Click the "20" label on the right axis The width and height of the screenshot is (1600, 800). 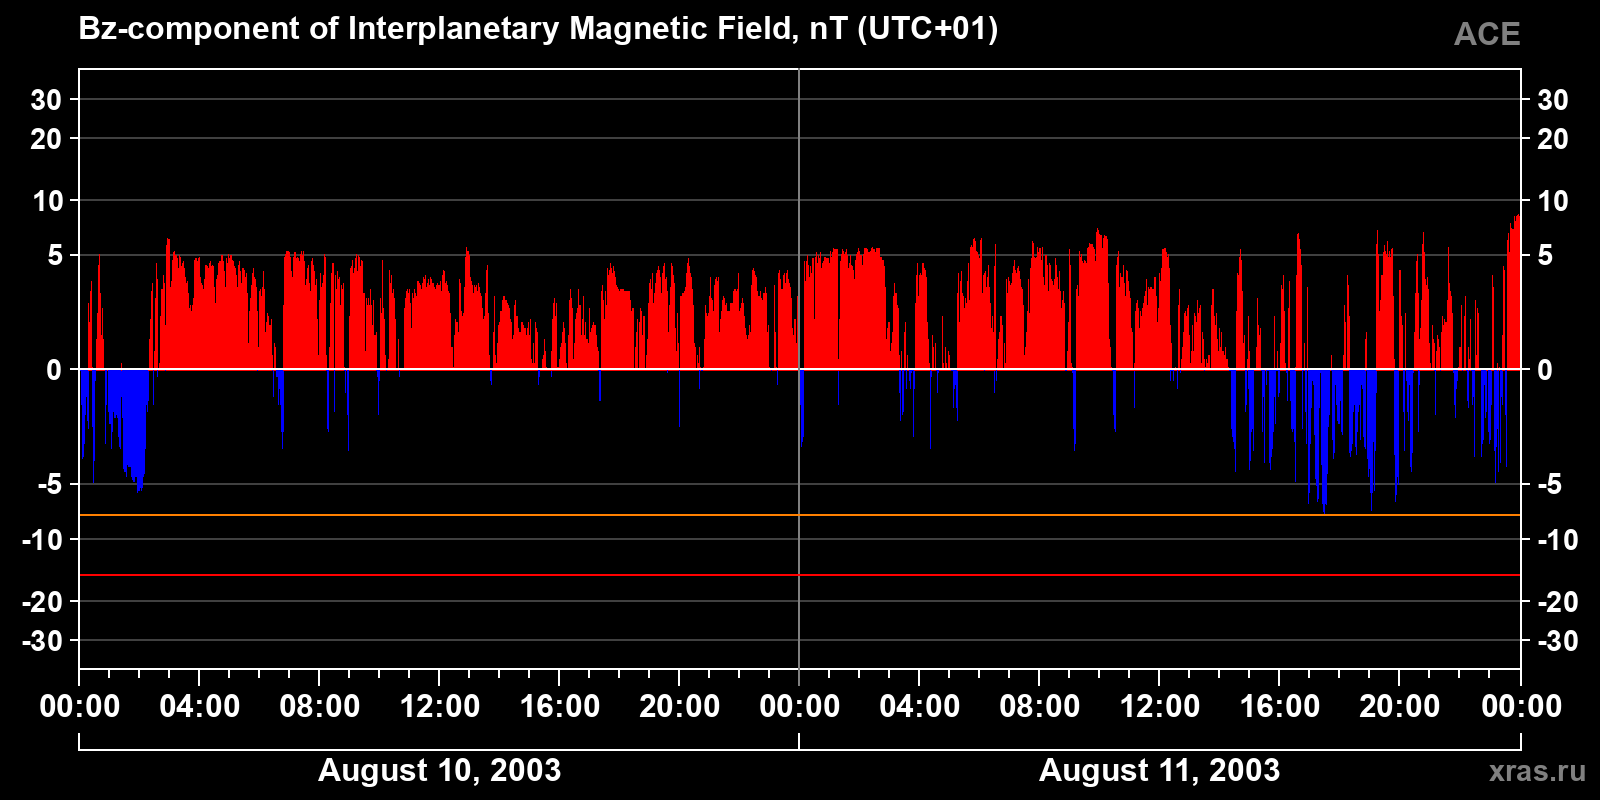[x=1552, y=139]
